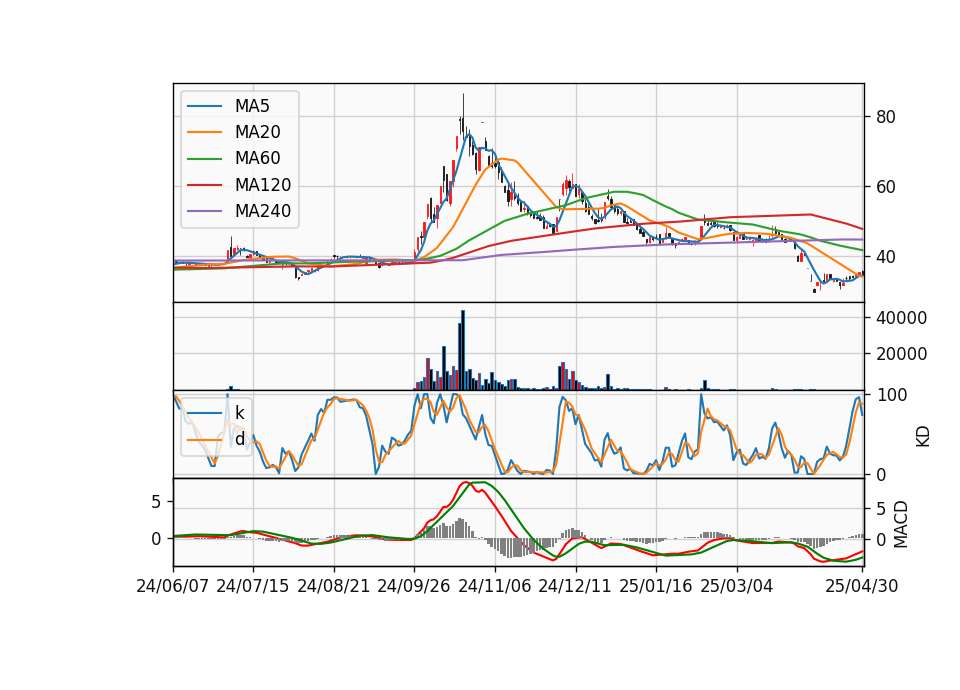The image size is (960, 690).
Task: Click the price axis value 80
Action: pyautogui.click(x=885, y=117)
